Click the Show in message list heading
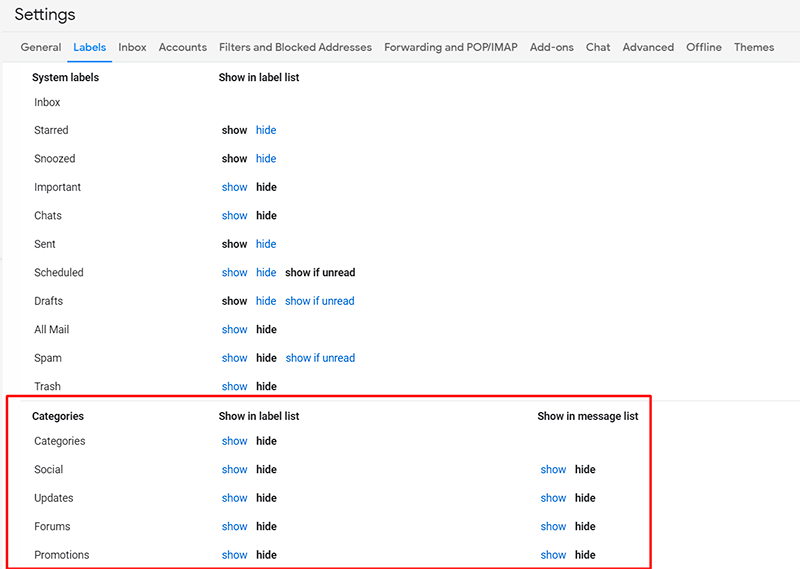This screenshot has height=569, width=800. click(587, 416)
